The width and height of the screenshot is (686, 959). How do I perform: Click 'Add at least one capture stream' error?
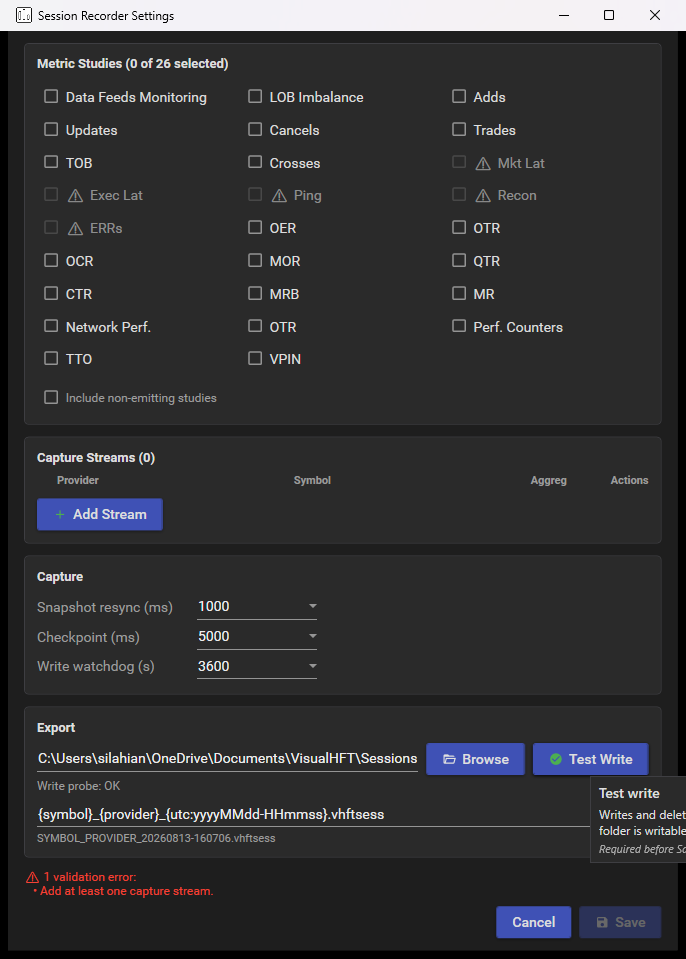pos(127,891)
